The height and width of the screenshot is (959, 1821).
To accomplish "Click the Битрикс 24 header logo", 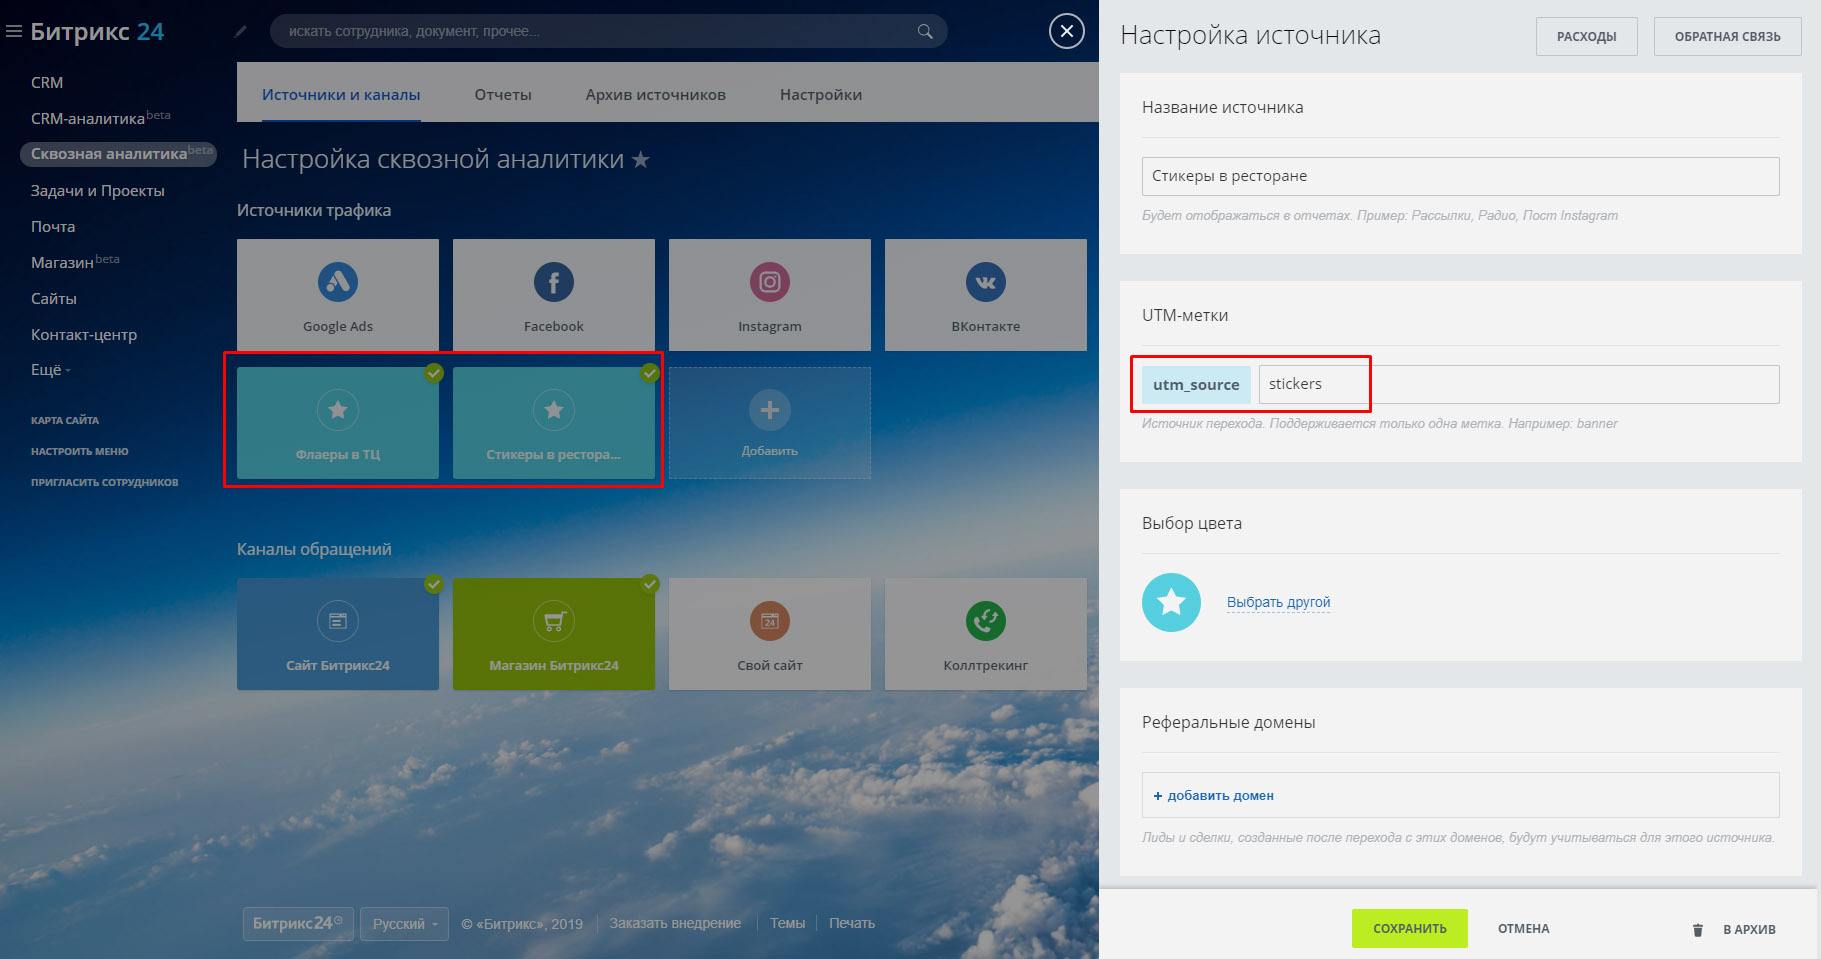I will [x=97, y=32].
